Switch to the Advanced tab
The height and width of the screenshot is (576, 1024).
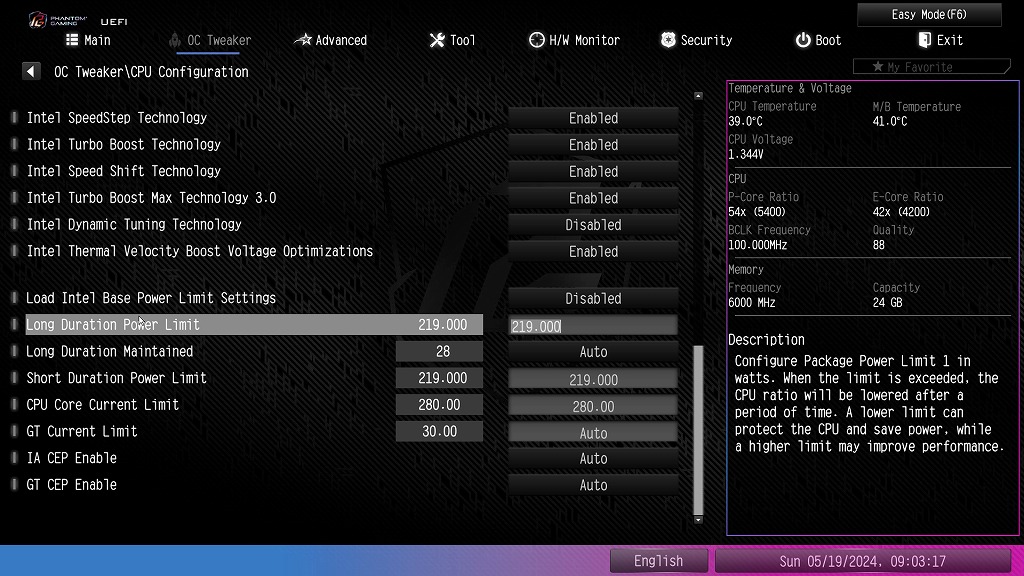pos(330,40)
